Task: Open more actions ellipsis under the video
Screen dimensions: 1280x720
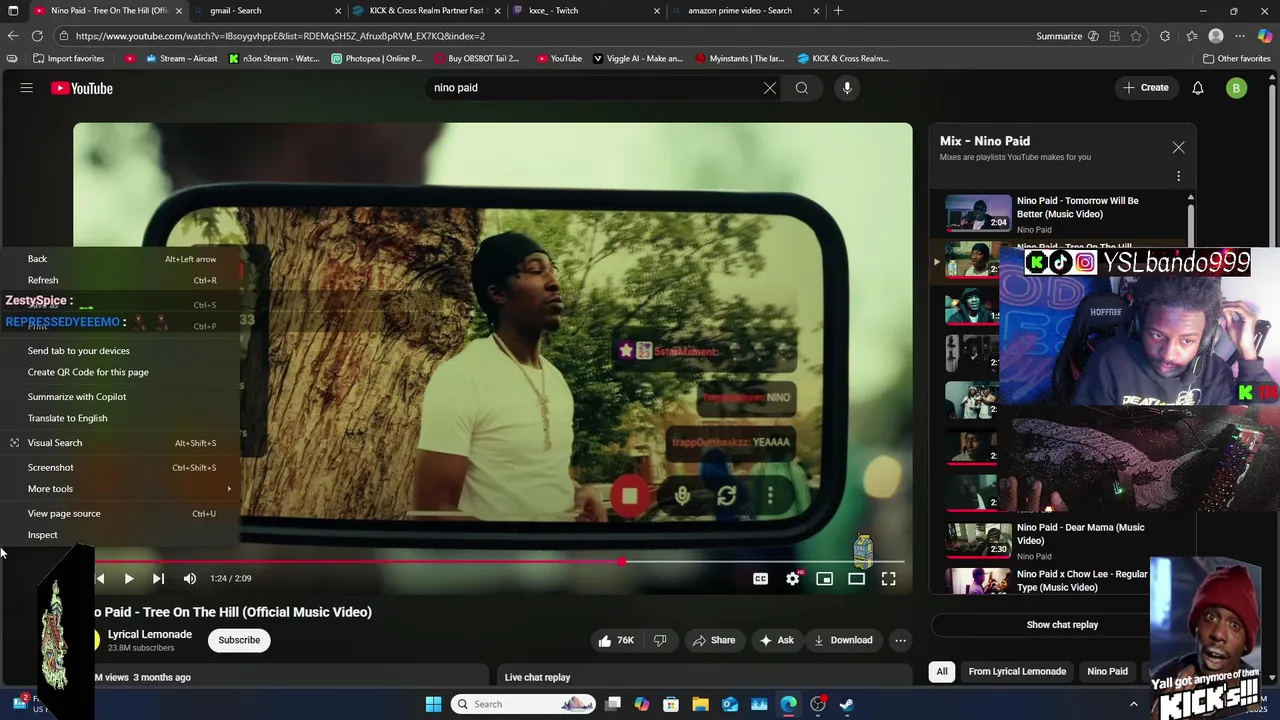Action: tap(900, 640)
